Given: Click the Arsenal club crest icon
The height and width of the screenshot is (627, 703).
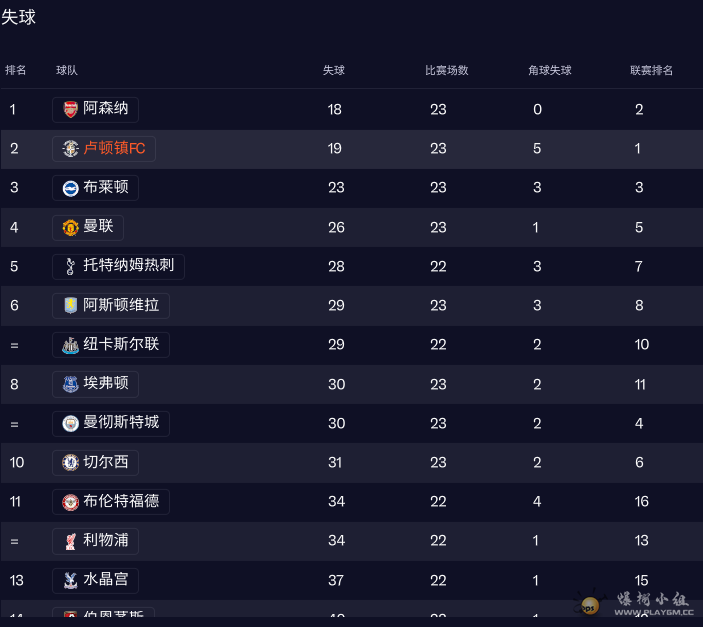Looking at the screenshot, I should 70,110.
